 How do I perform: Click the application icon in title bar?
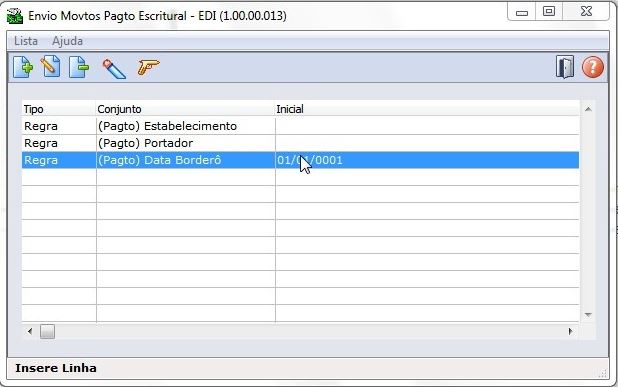[15, 16]
